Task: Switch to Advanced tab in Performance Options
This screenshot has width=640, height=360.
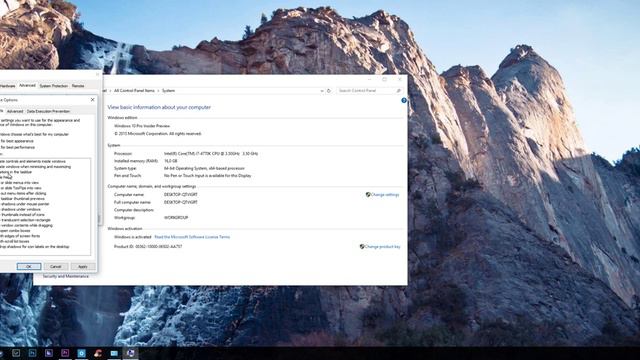Action: click(x=15, y=111)
